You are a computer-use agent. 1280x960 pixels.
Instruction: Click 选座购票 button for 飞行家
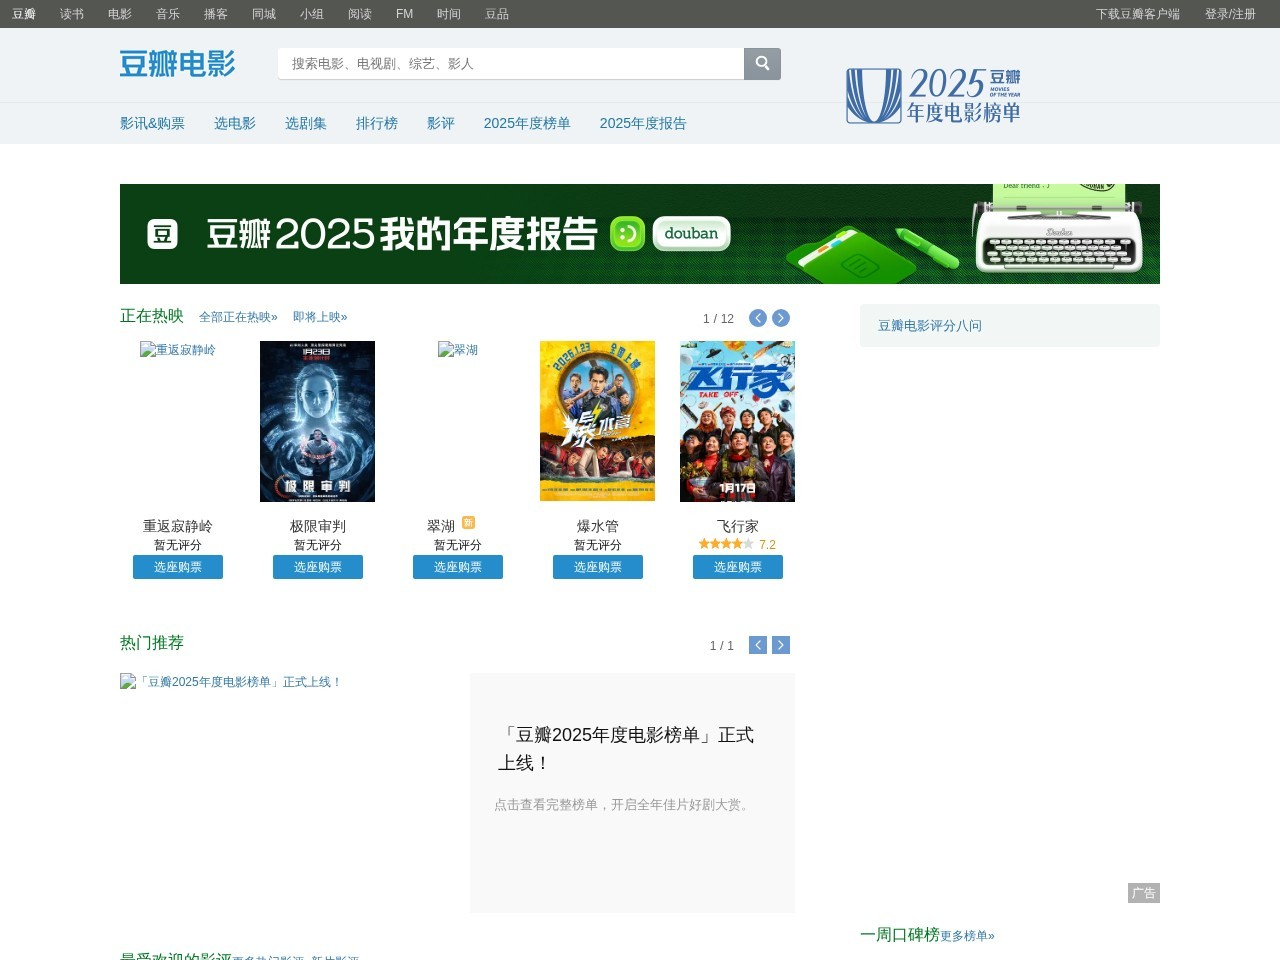[737, 567]
